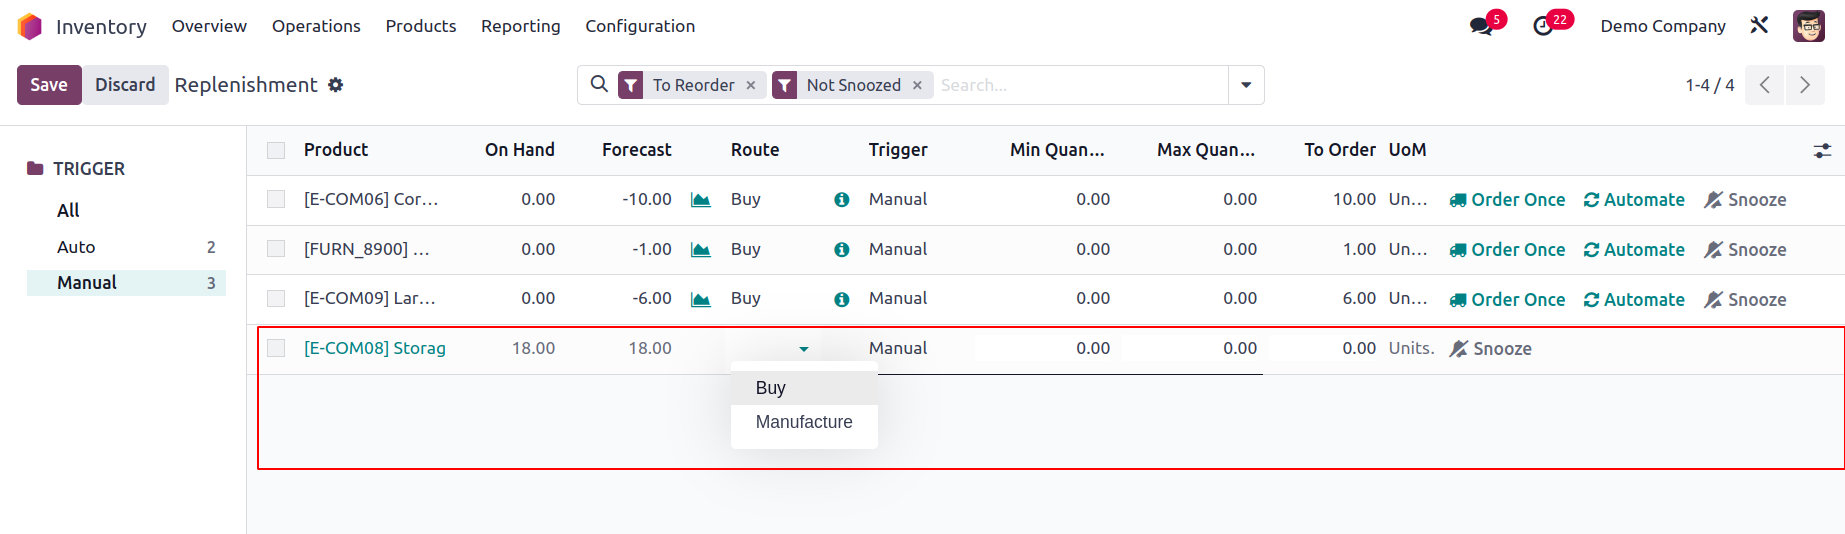The width and height of the screenshot is (1845, 534).
Task: Remove the To Reorder filter
Action: pos(751,86)
